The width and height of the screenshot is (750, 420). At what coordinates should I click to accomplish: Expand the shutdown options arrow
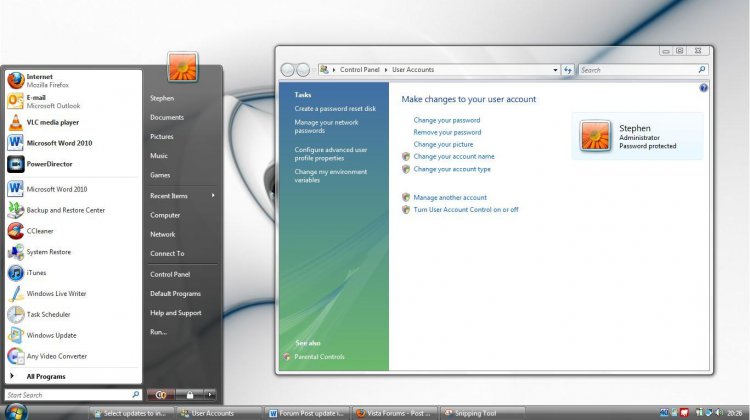(x=210, y=395)
